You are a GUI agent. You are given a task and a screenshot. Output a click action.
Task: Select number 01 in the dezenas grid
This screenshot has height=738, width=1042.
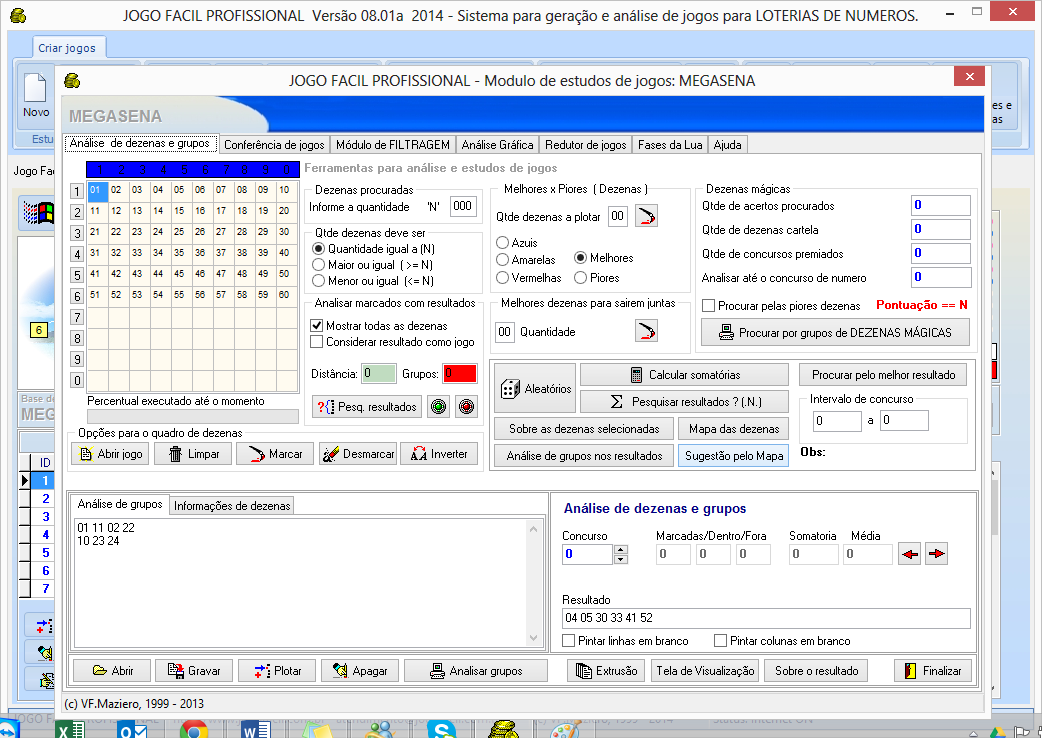(96, 190)
